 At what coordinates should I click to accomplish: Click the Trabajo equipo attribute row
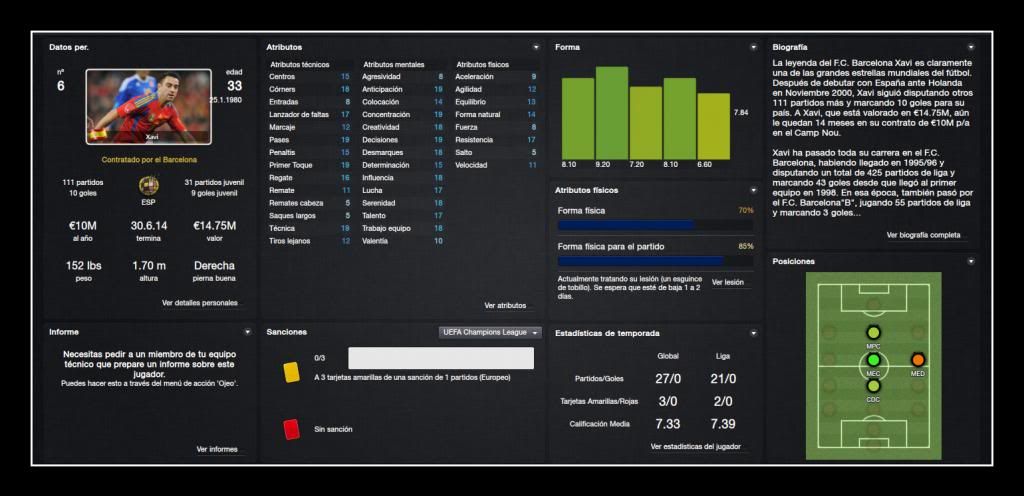pyautogui.click(x=403, y=228)
